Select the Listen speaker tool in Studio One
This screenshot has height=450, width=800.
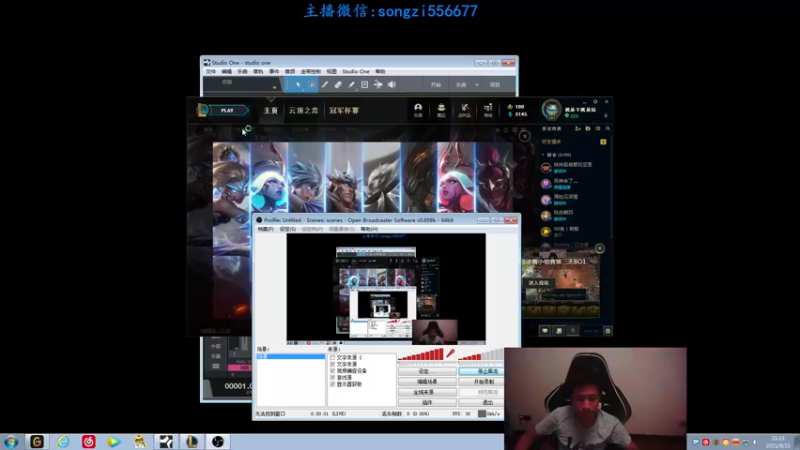(x=391, y=85)
